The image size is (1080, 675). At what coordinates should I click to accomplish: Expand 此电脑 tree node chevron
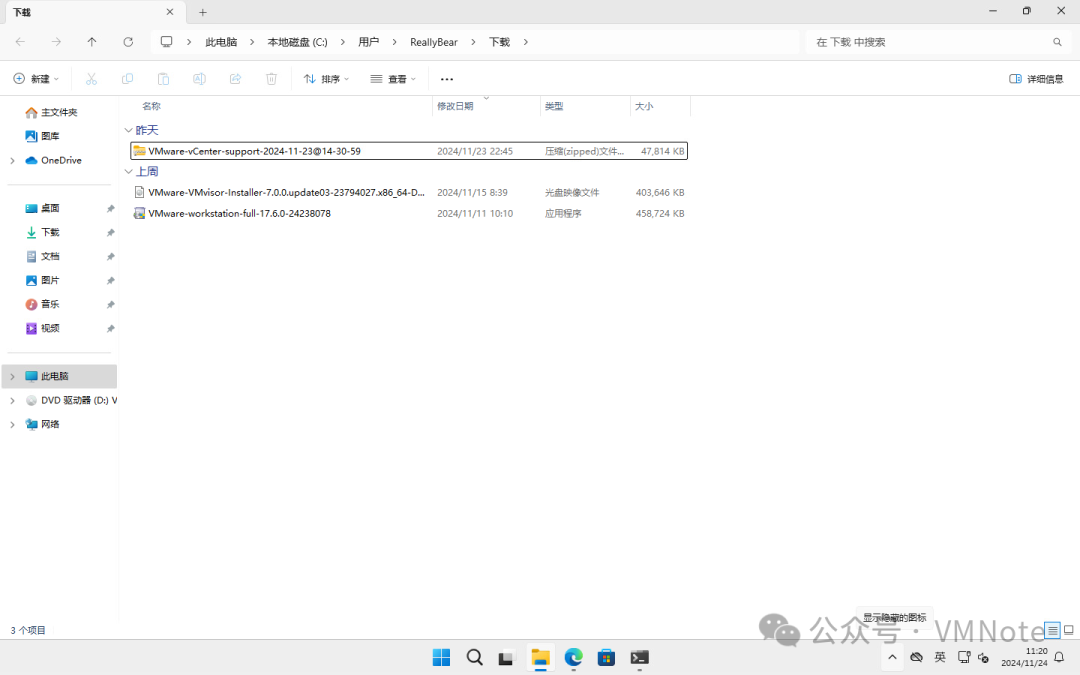tap(12, 377)
